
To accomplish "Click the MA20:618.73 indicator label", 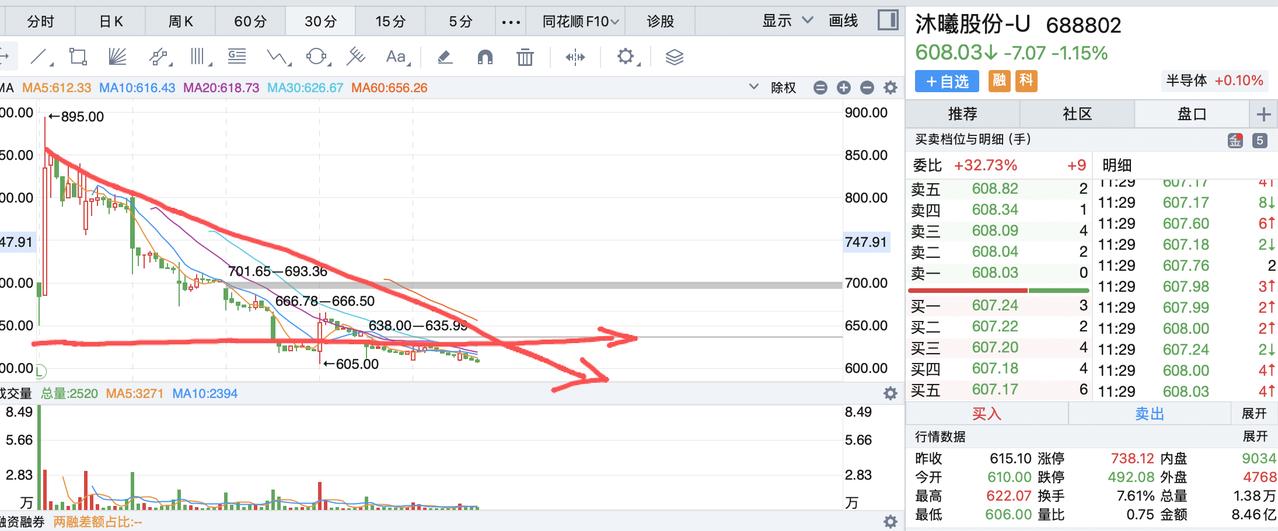I will pyautogui.click(x=222, y=88).
